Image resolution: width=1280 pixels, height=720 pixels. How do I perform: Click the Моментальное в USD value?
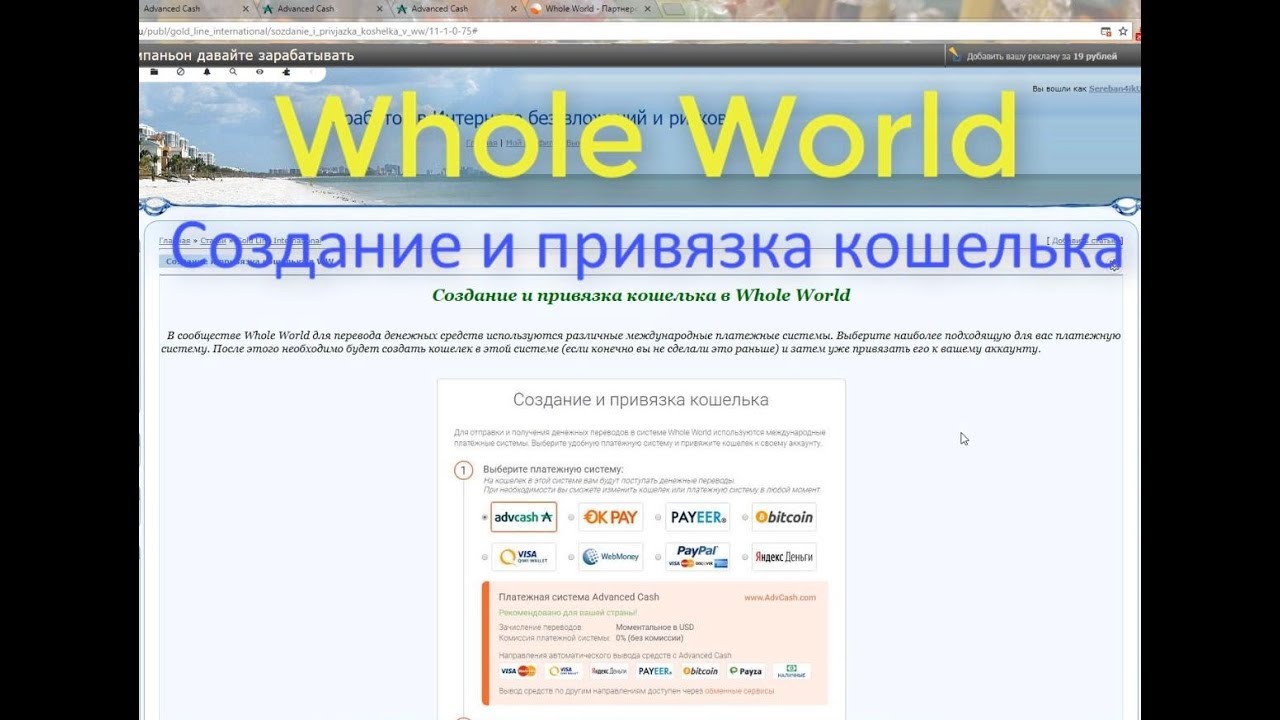pyautogui.click(x=655, y=627)
